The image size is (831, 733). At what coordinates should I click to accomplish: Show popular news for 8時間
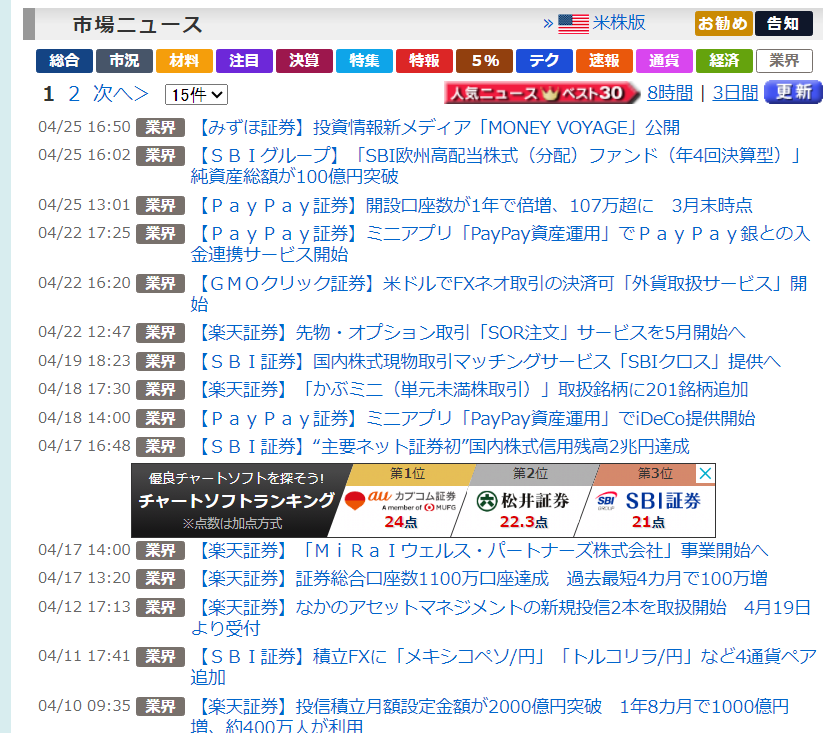click(670, 93)
